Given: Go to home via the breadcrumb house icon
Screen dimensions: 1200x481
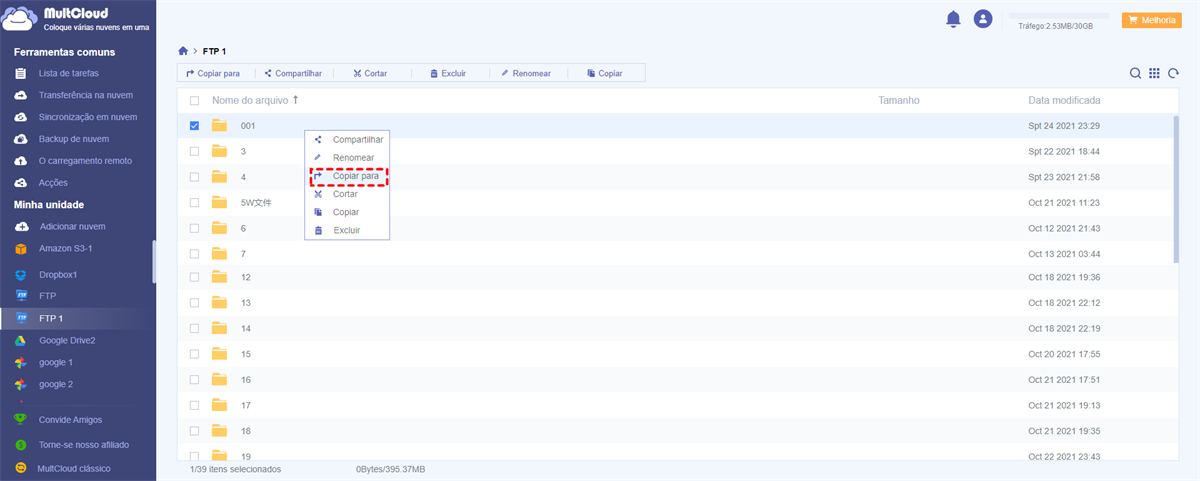Looking at the screenshot, I should click(183, 50).
